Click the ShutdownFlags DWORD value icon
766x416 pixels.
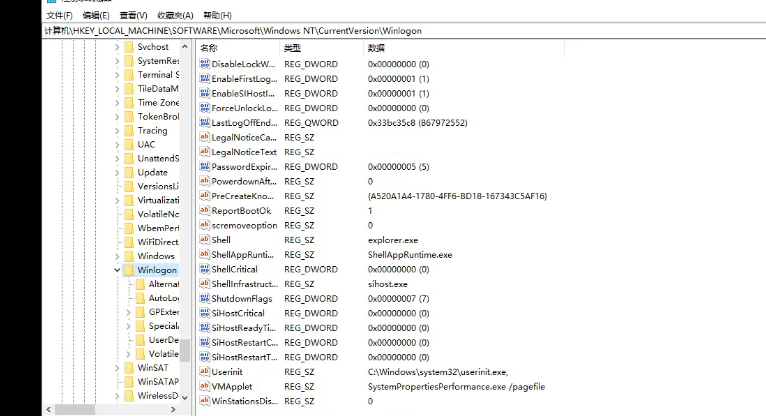click(204, 298)
